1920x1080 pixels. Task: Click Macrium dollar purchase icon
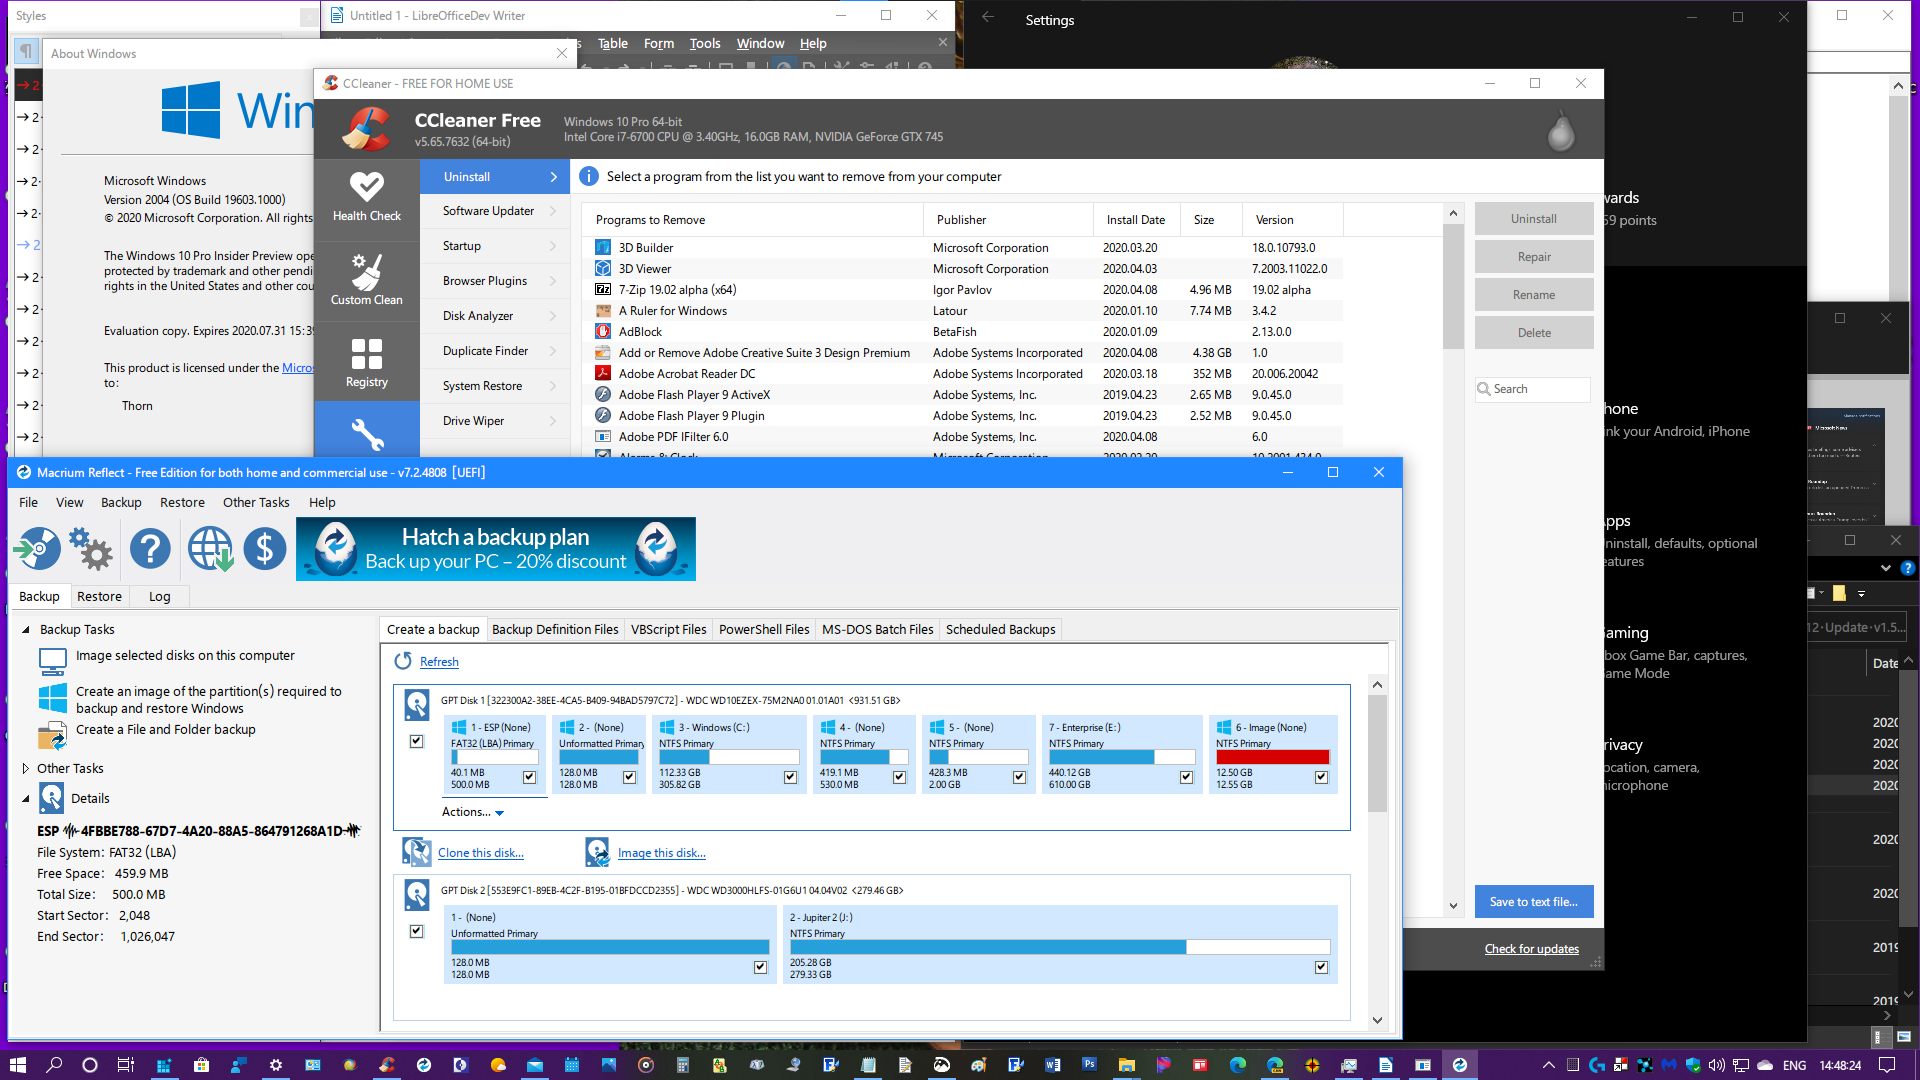[265, 549]
